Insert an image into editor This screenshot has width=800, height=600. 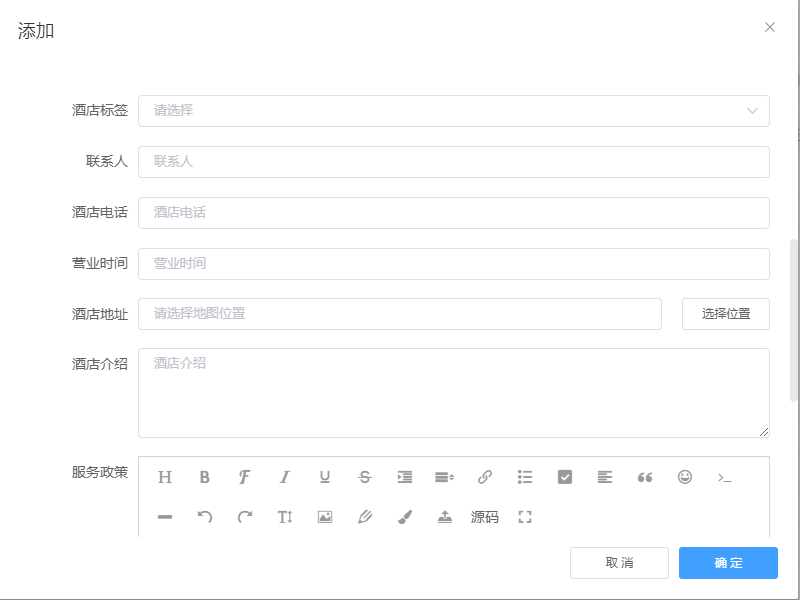click(x=324, y=517)
